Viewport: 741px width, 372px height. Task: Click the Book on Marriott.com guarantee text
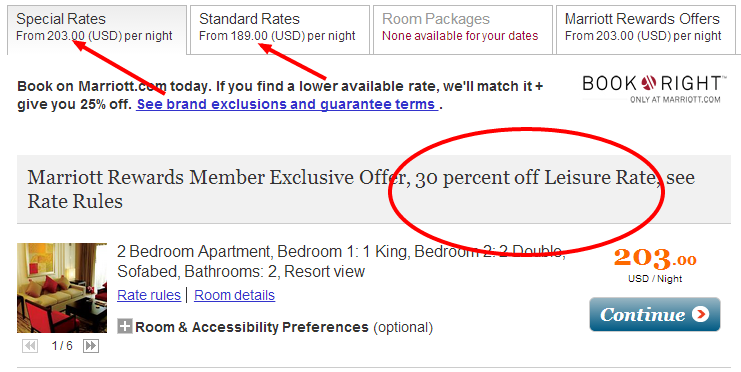(x=280, y=95)
